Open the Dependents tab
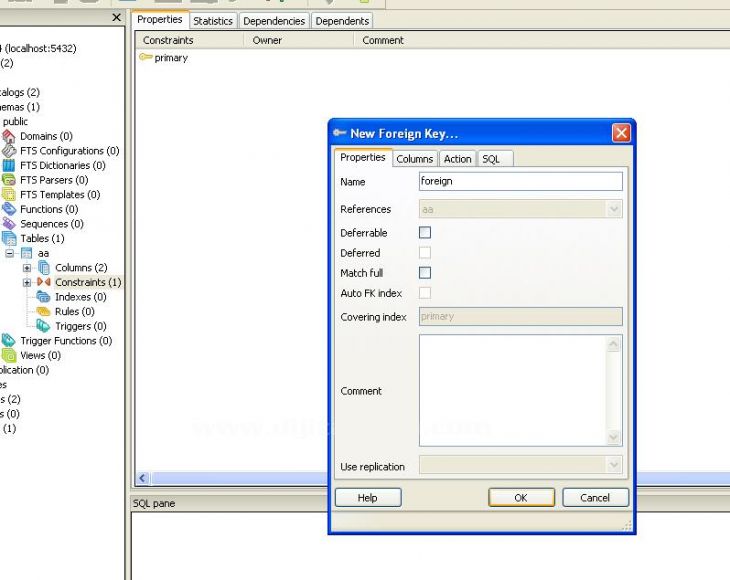This screenshot has height=580, width=730. [x=342, y=21]
